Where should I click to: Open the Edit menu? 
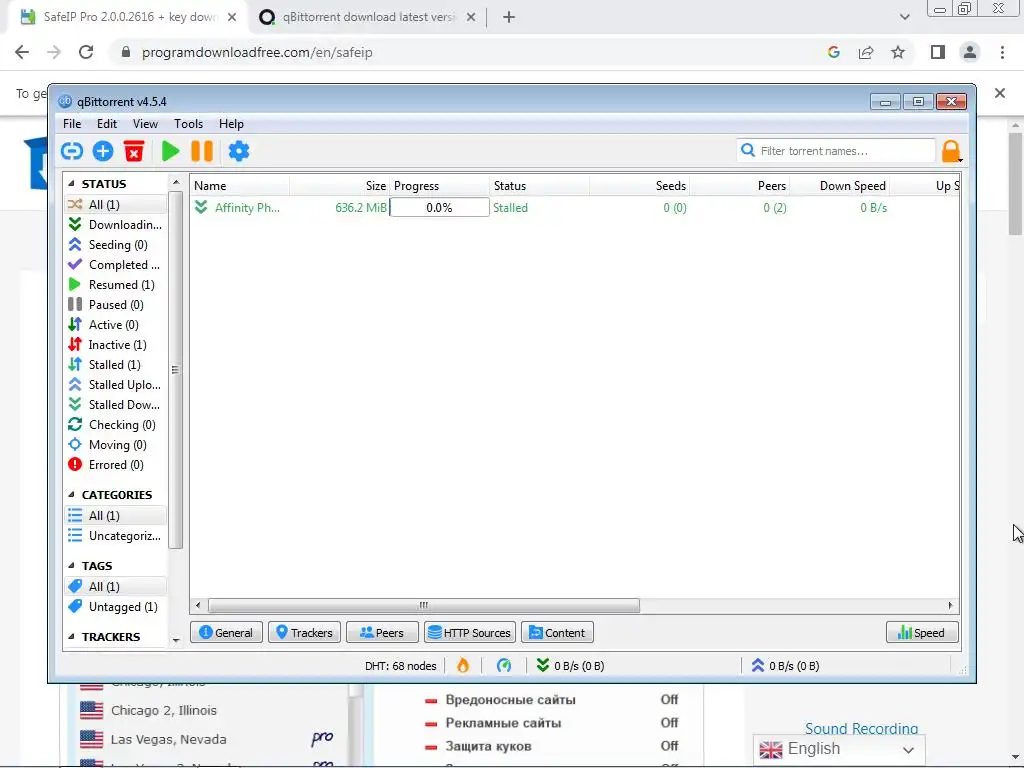[x=106, y=123]
